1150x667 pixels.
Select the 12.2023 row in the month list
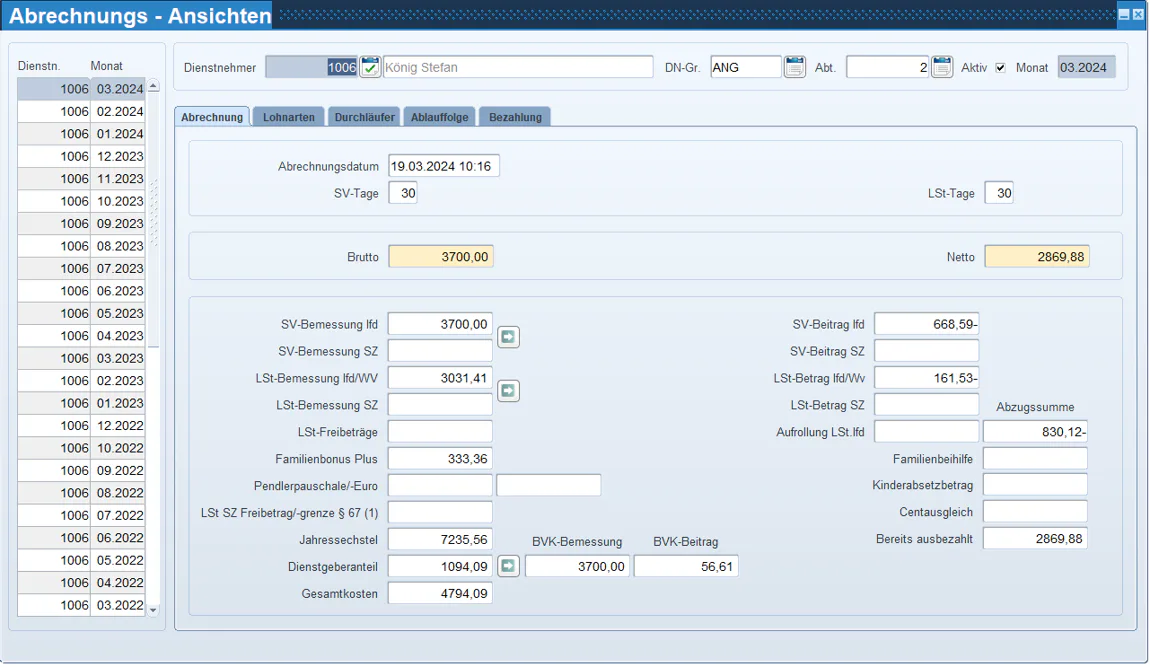click(x=81, y=156)
